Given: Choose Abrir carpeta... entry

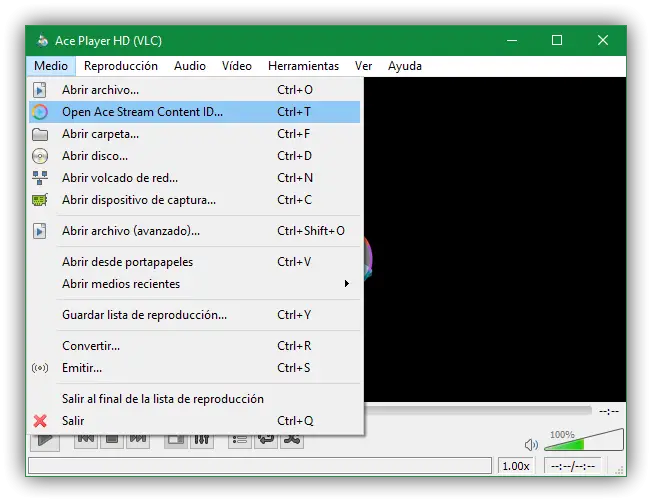Looking at the screenshot, I should tap(195, 134).
